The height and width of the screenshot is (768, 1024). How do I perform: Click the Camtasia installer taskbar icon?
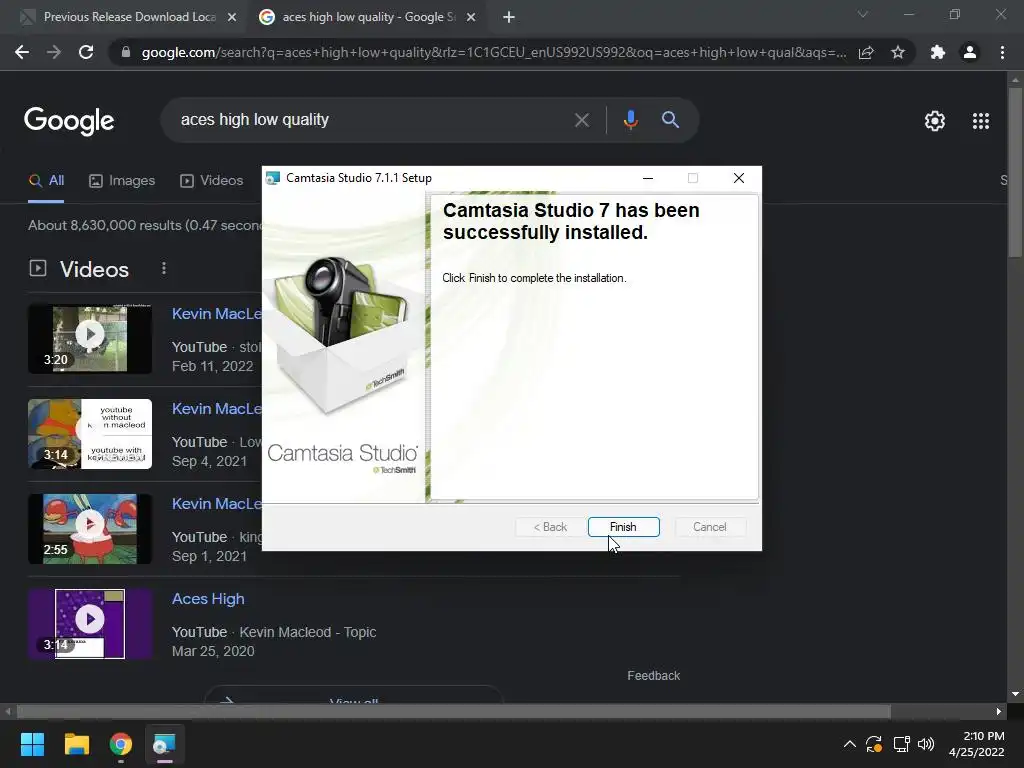(x=164, y=744)
